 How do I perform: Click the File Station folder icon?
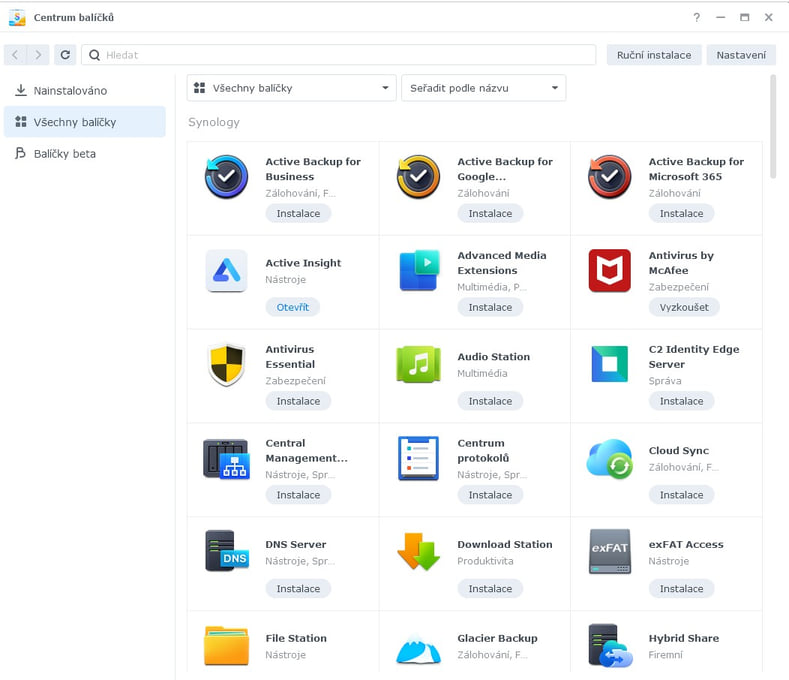coord(226,646)
